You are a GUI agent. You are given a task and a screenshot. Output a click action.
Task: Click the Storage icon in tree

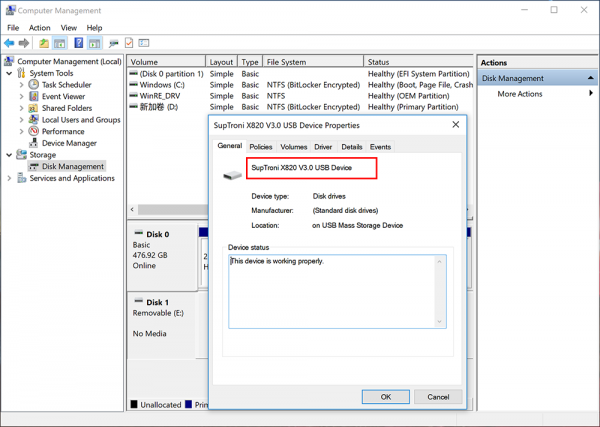coord(21,155)
